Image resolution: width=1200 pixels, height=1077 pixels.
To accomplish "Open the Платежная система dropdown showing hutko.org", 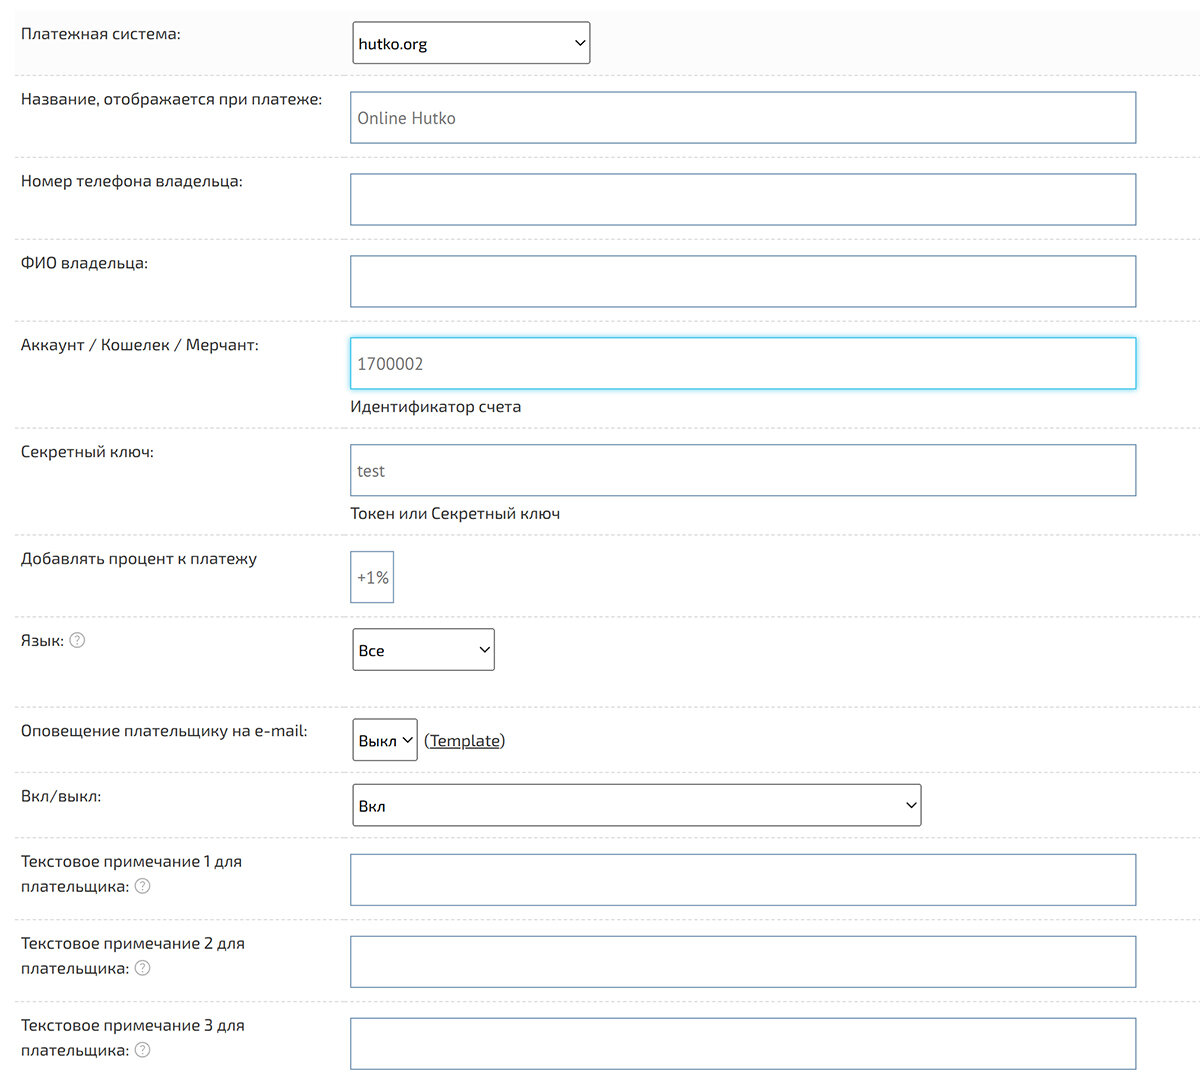I will point(471,43).
